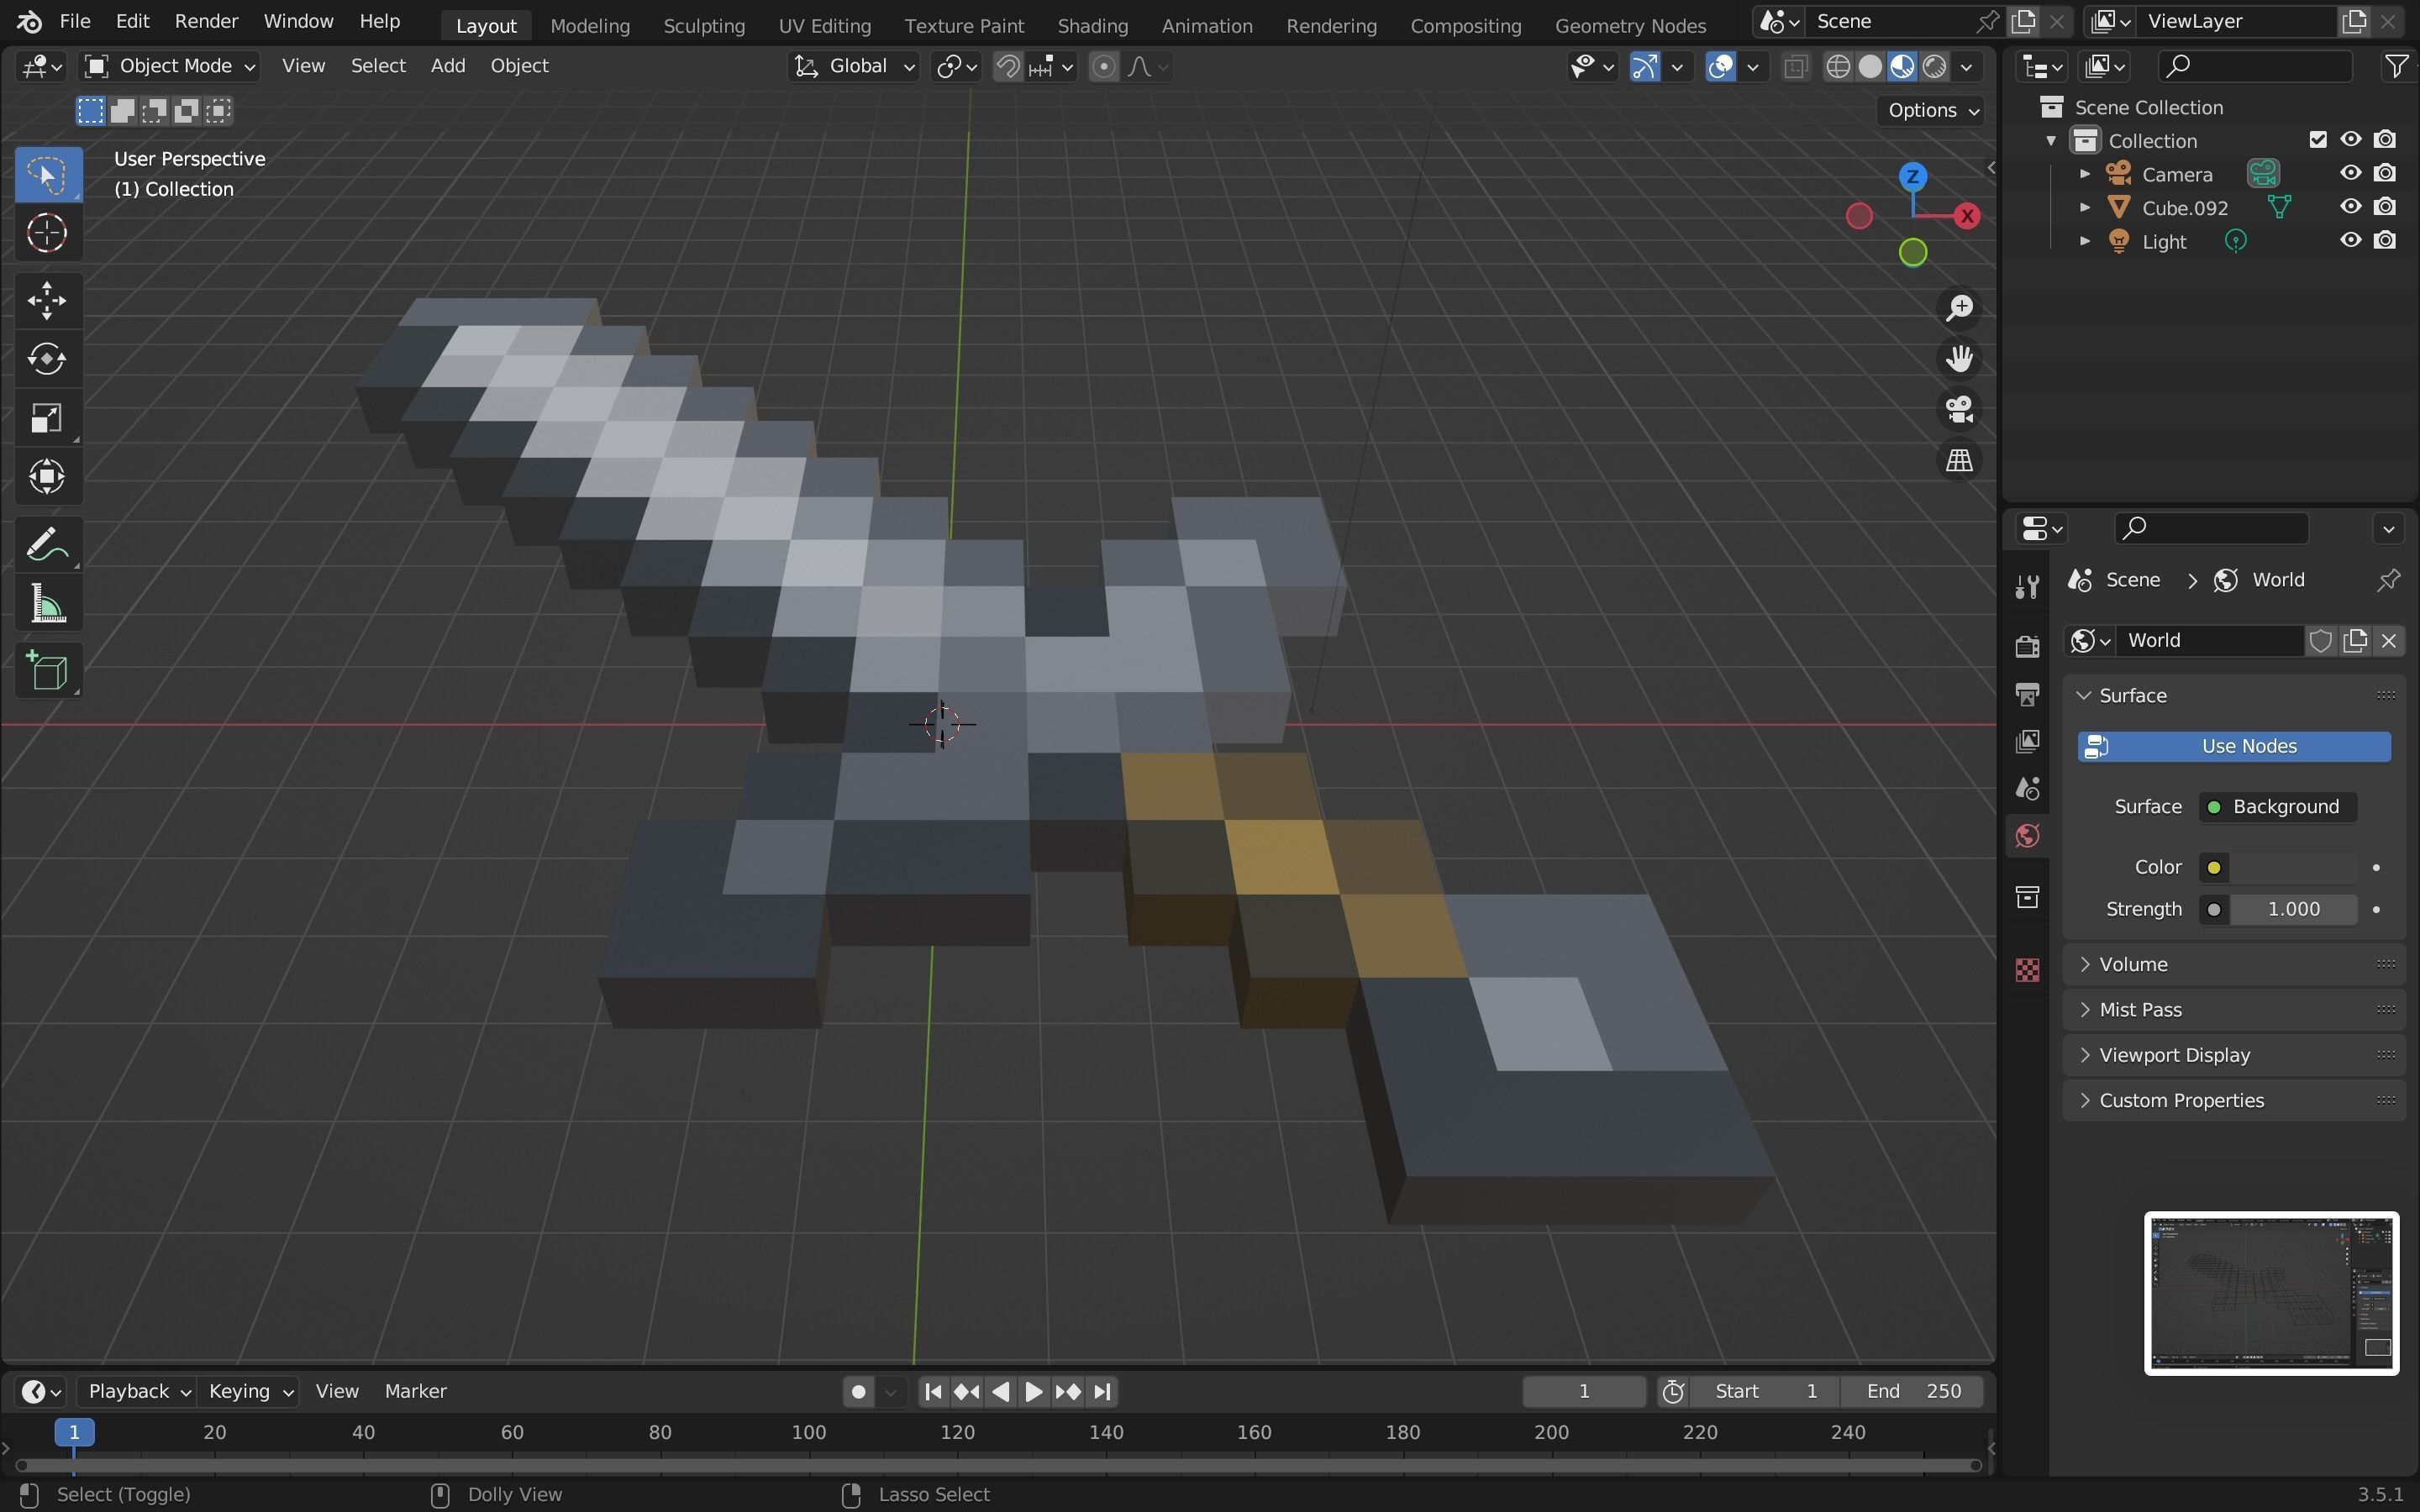
Task: Open the Output properties tab
Action: tap(2027, 694)
